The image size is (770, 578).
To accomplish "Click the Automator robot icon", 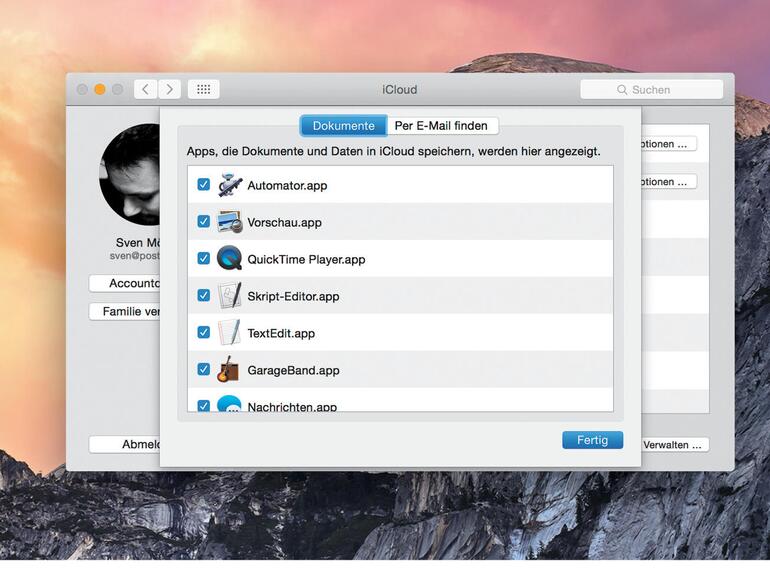I will [x=230, y=185].
